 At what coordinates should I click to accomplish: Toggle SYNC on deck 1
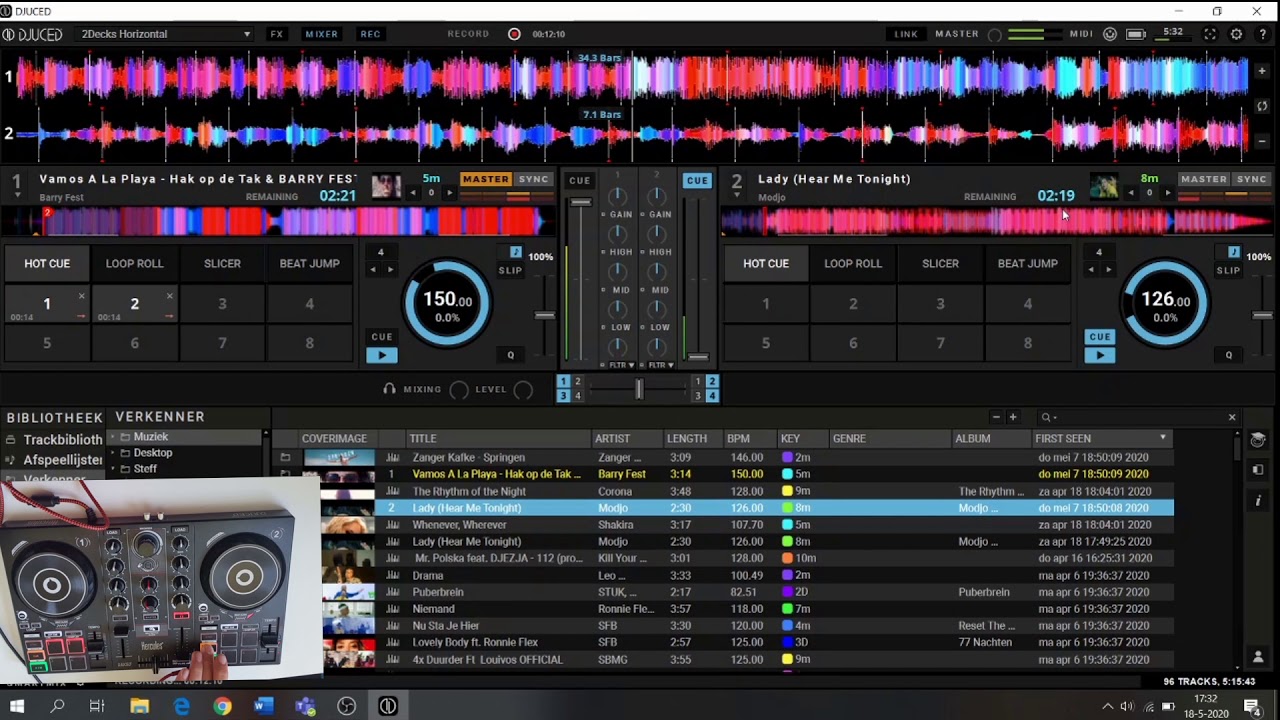(x=533, y=180)
